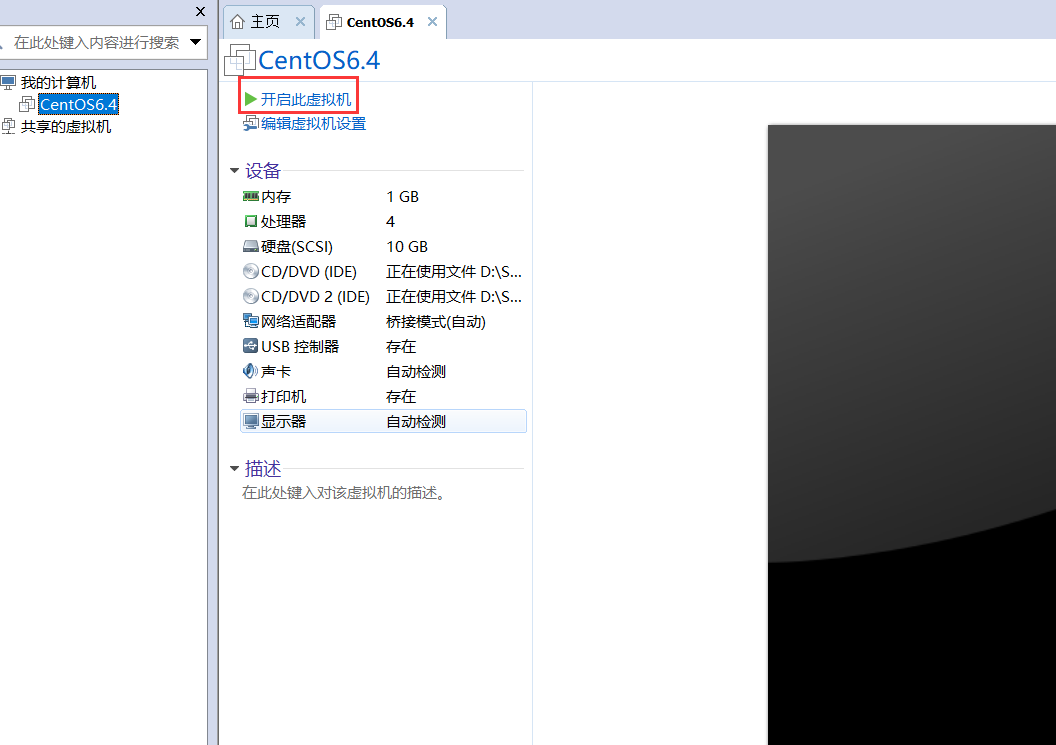The height and width of the screenshot is (745, 1056).
Task: Click the 声卡 自动检测 value
Action: [x=416, y=370]
